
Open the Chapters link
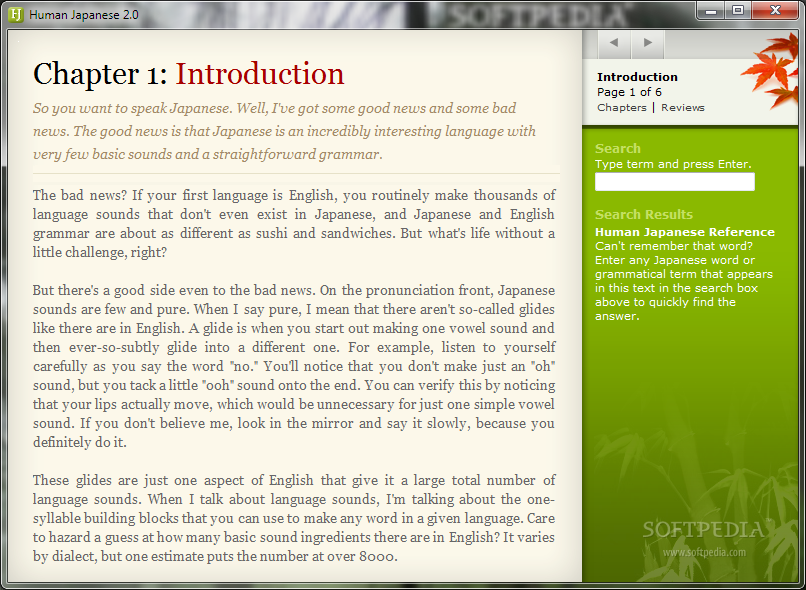(x=621, y=107)
